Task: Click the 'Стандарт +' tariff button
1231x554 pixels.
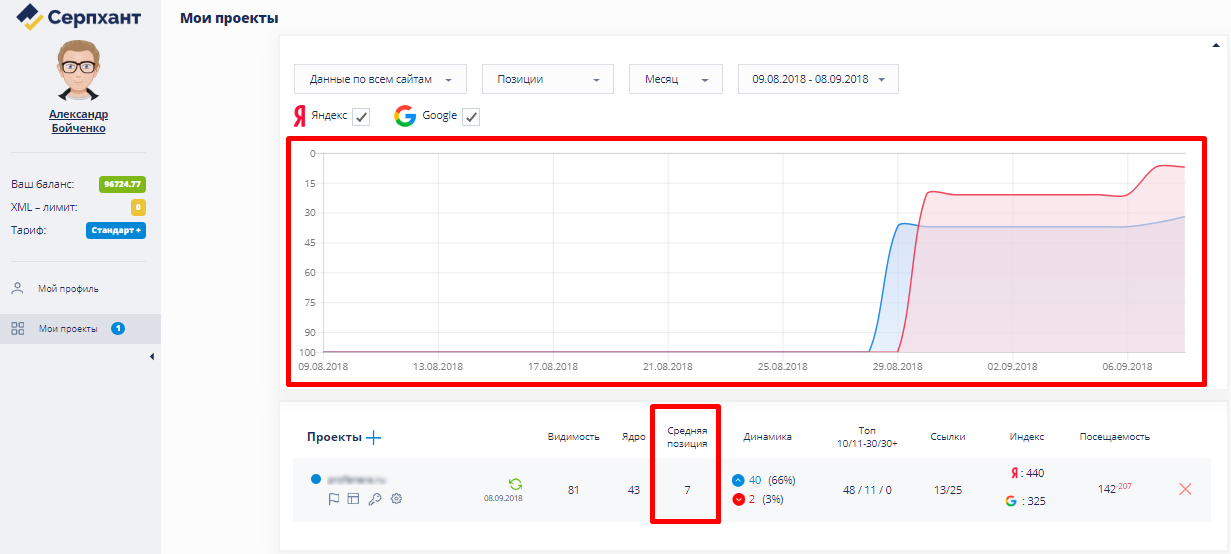Action: (116, 230)
